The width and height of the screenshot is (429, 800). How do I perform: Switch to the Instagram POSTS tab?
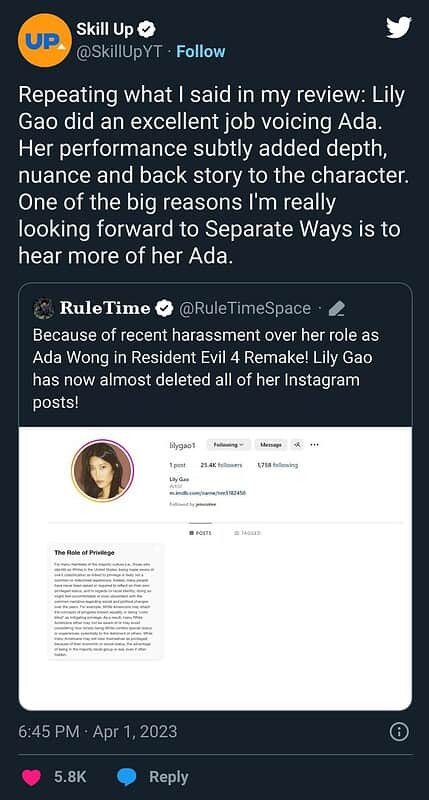(x=199, y=533)
